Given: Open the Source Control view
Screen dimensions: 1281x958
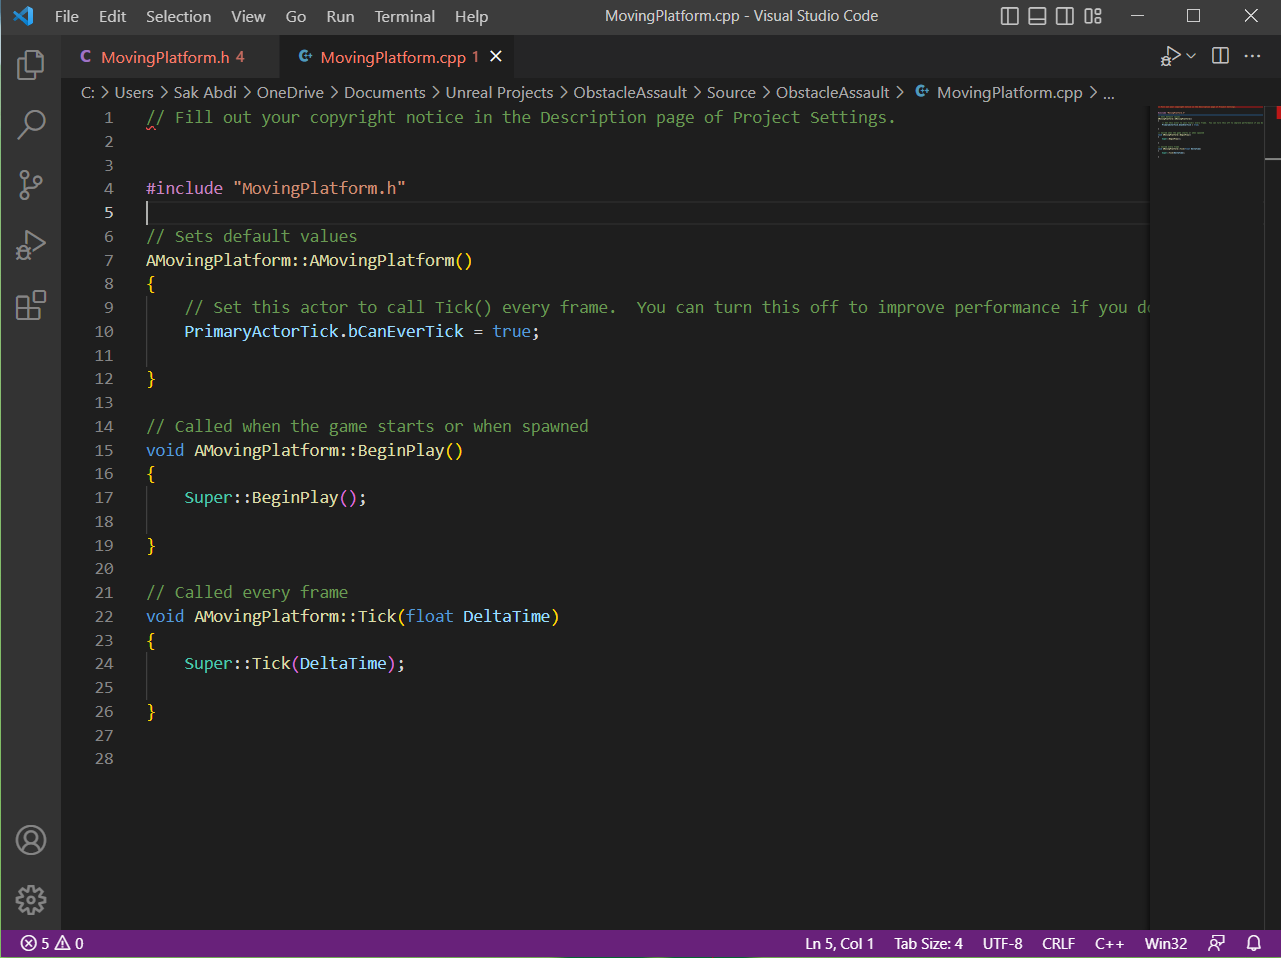Looking at the screenshot, I should 31,185.
